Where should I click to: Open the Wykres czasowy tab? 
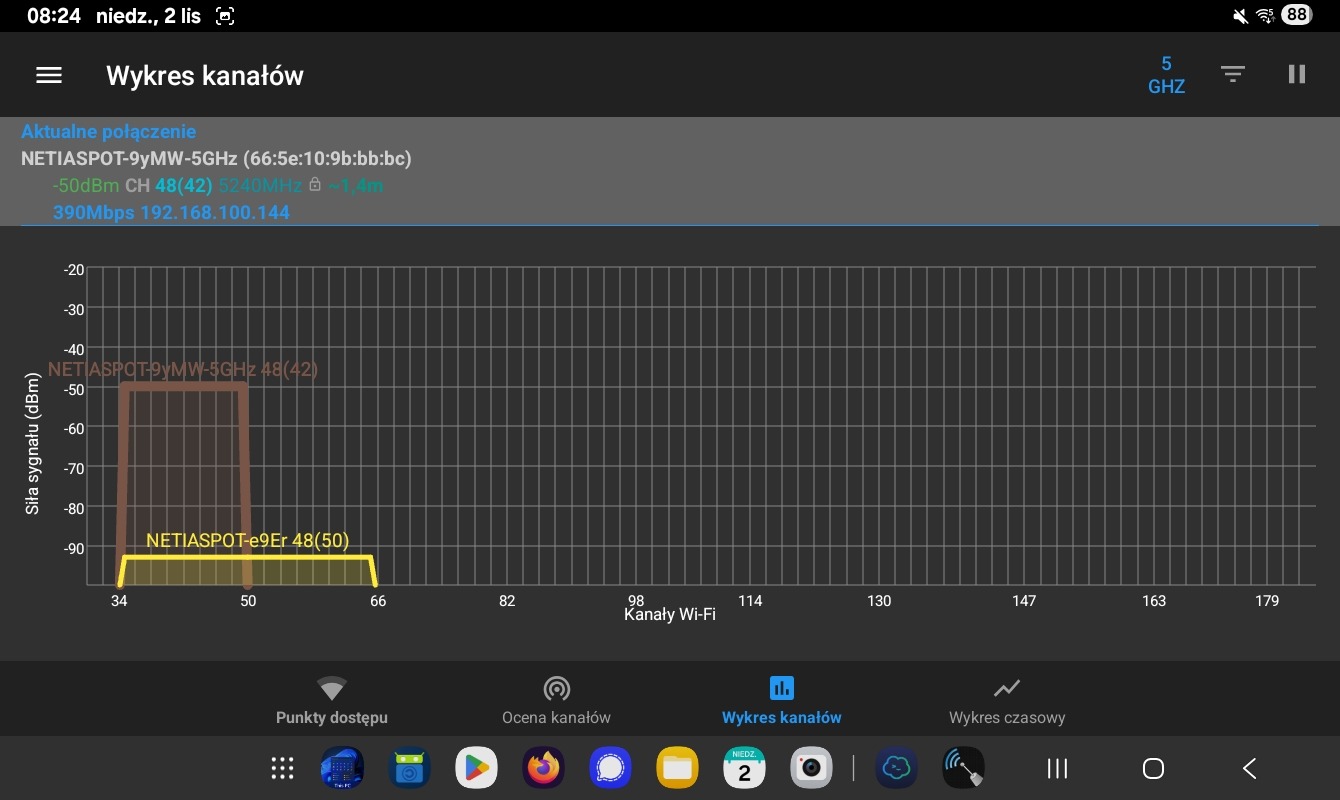tap(1006, 700)
